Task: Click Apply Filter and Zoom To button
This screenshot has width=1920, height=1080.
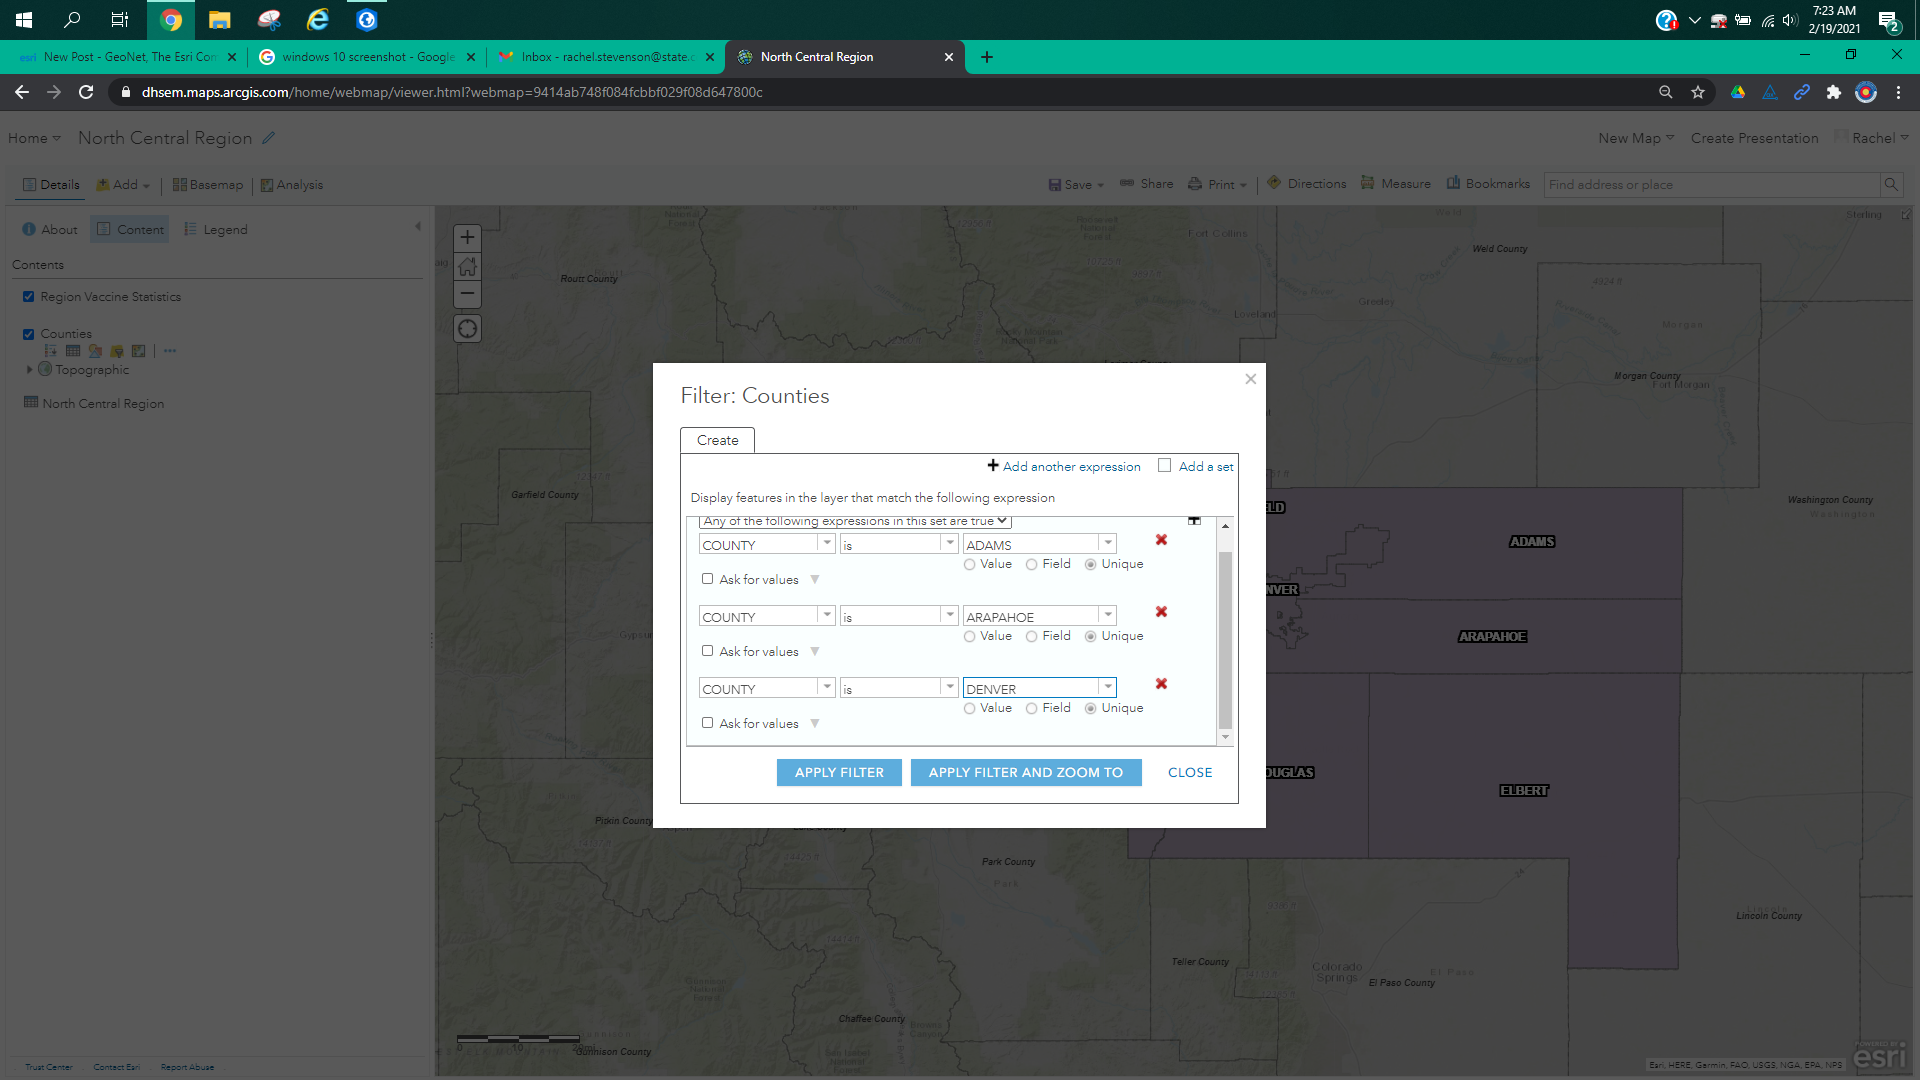Action: coord(1025,772)
